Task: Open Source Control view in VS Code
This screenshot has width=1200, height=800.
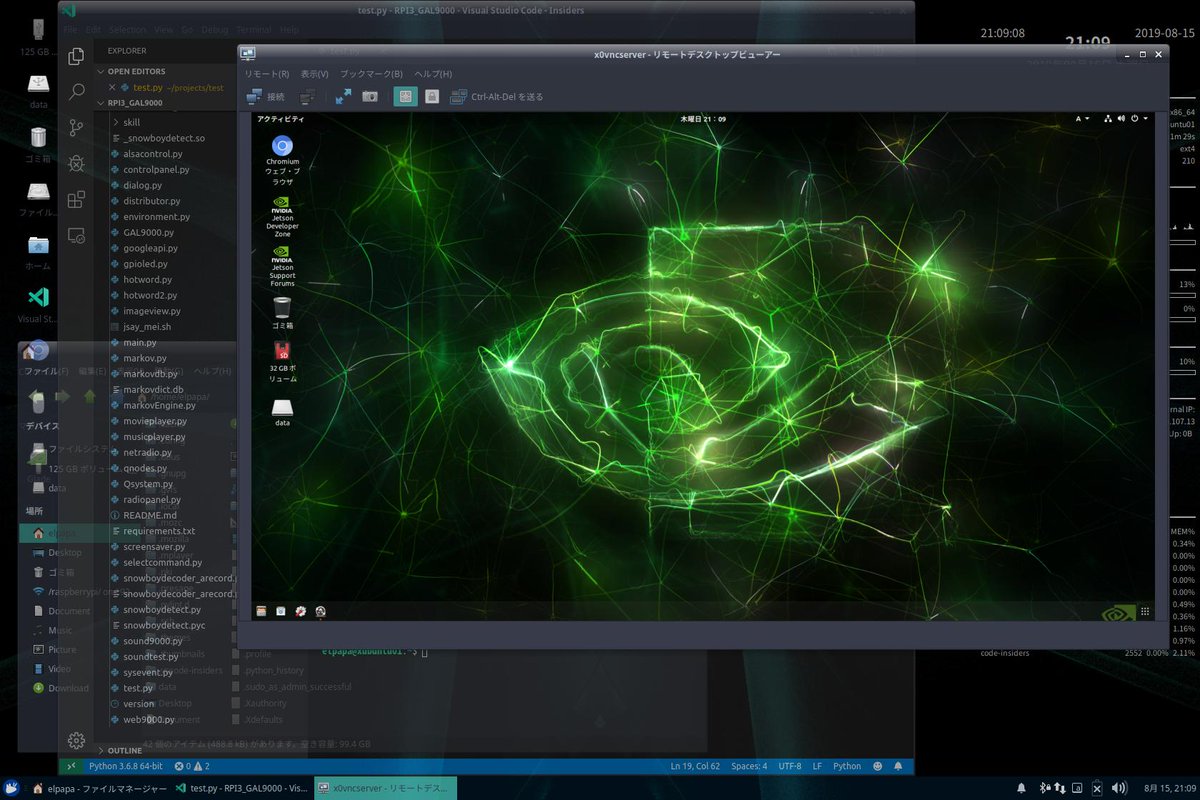Action: pyautogui.click(x=76, y=127)
